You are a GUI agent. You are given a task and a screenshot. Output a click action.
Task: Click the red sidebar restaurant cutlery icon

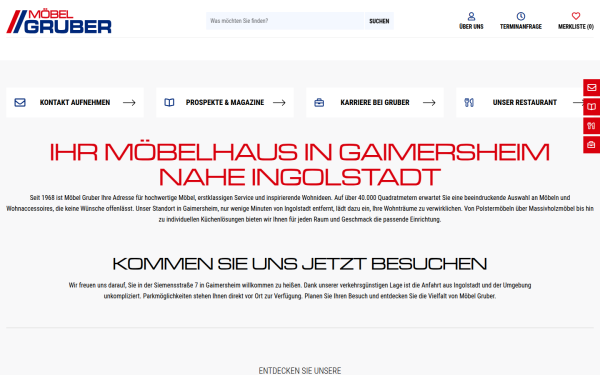coord(592,126)
